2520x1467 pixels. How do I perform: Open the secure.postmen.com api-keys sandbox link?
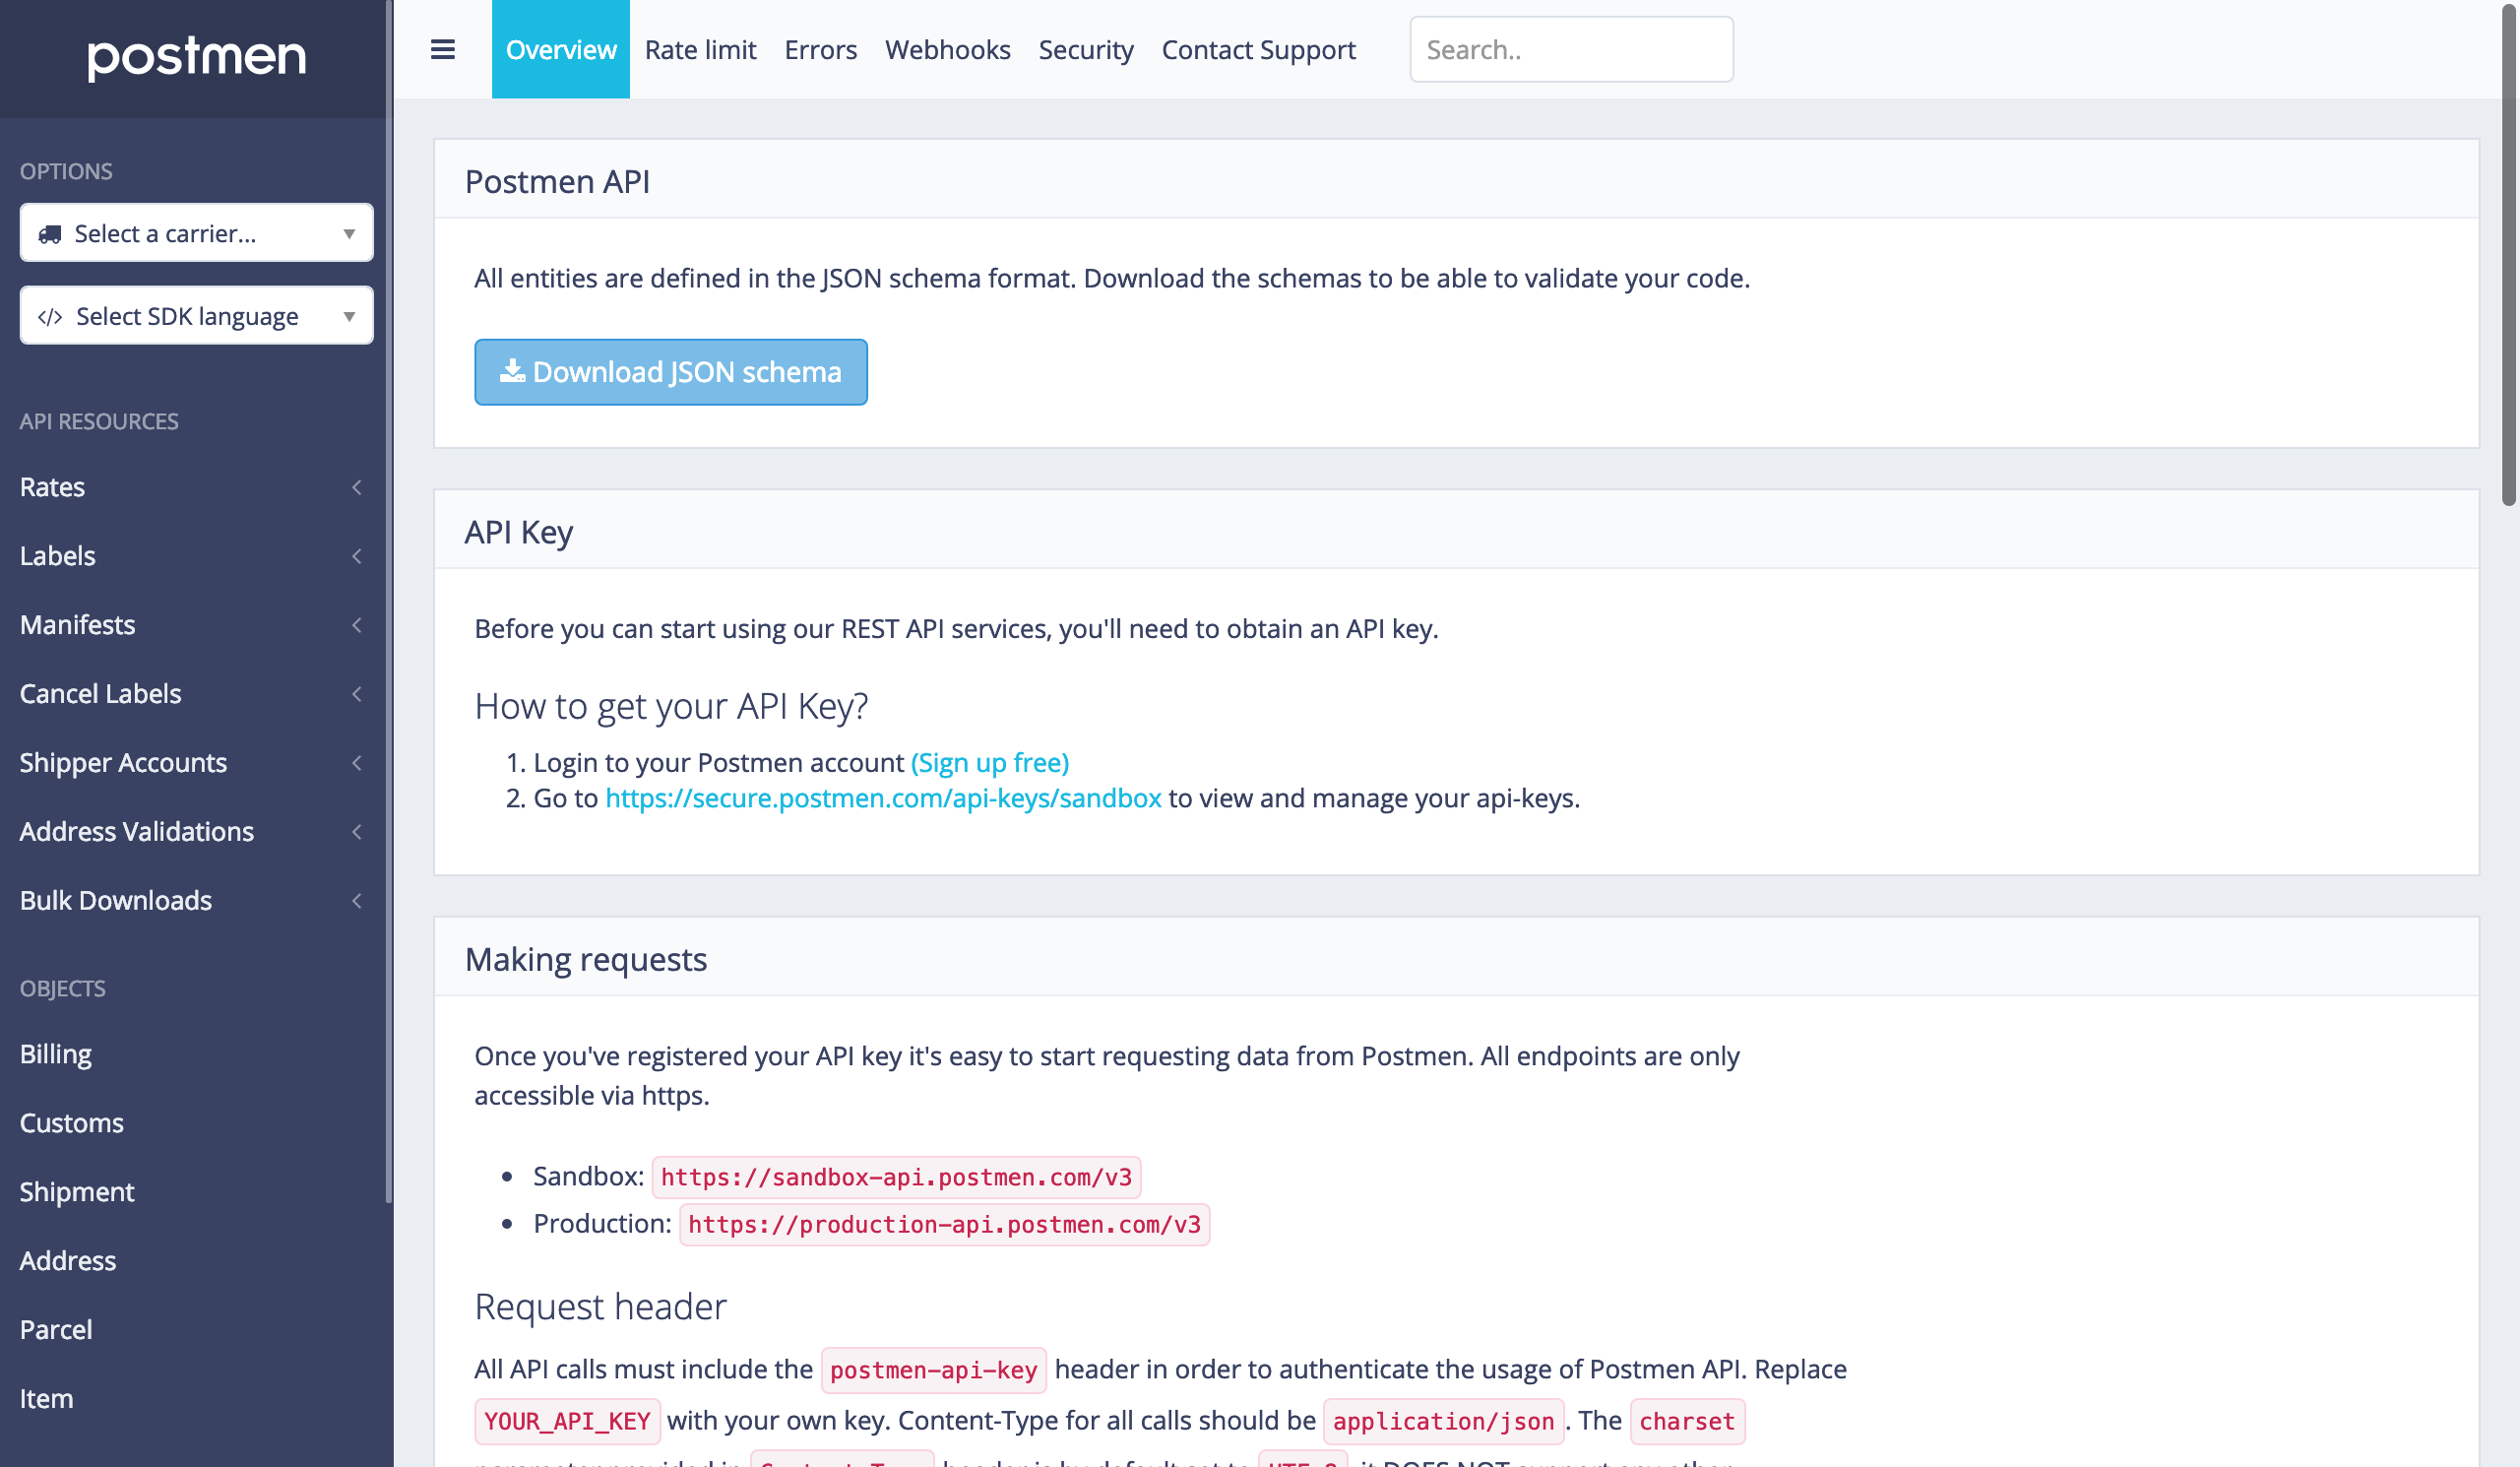click(883, 798)
